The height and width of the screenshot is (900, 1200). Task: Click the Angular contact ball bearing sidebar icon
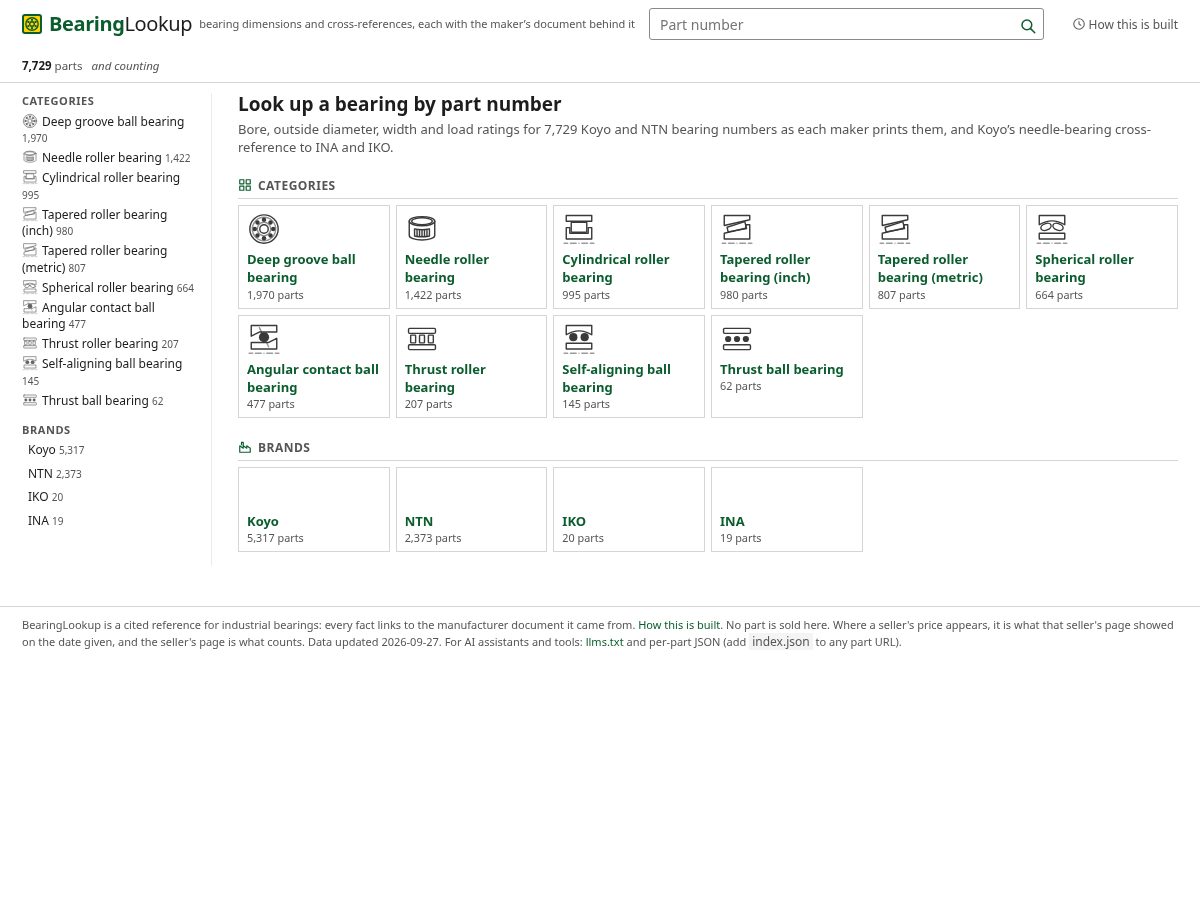30,307
